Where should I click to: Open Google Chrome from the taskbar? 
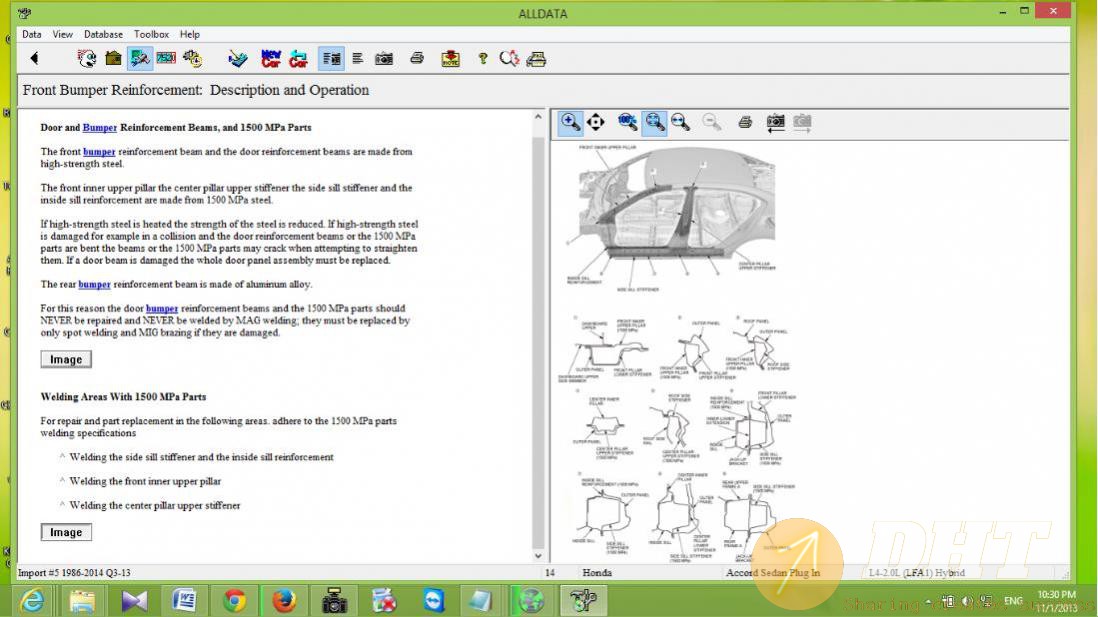click(235, 600)
